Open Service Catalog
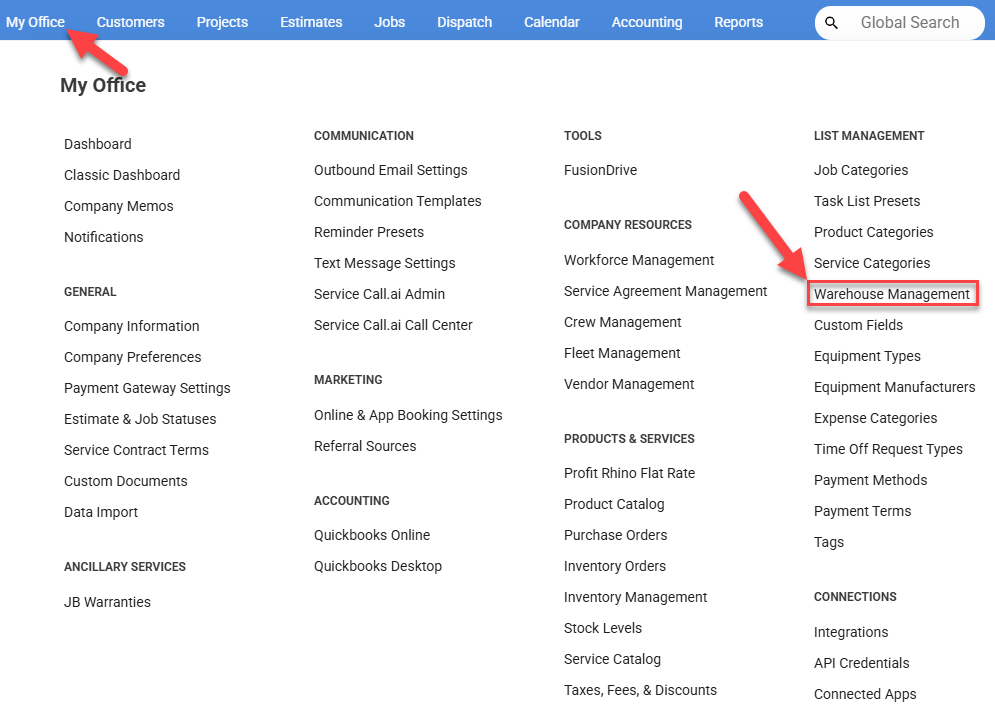This screenshot has width=995, height=710. coord(612,660)
